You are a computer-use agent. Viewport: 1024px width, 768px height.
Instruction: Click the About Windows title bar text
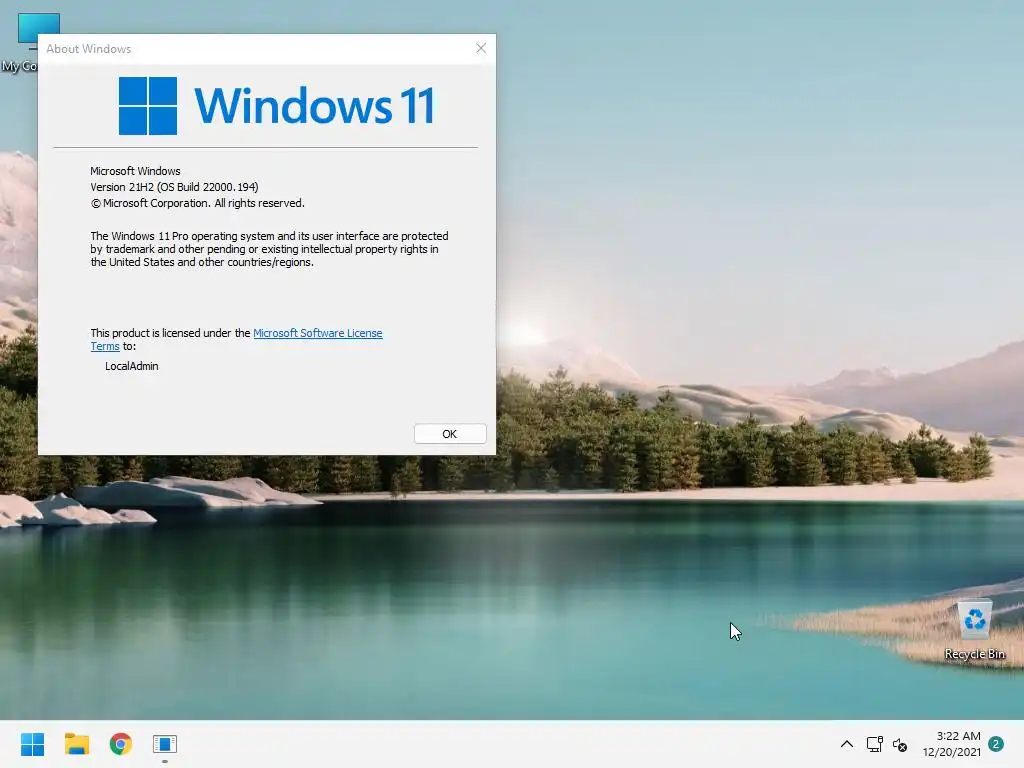point(89,49)
